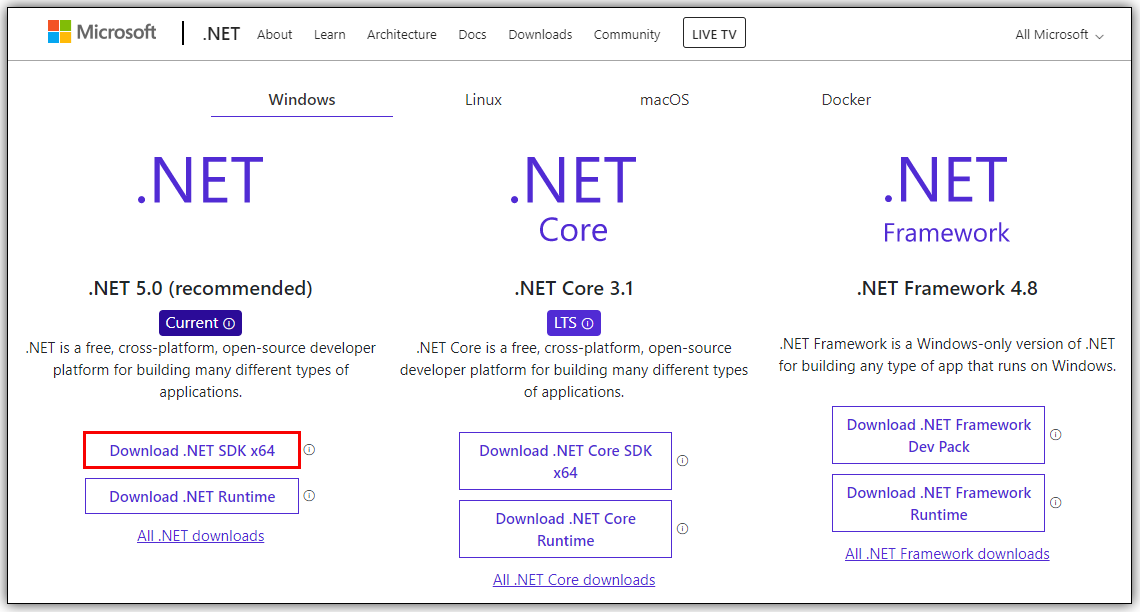This screenshot has width=1140, height=612.
Task: Open the info icon beside .NET Framework Dev Pack
Action: coord(1056,435)
